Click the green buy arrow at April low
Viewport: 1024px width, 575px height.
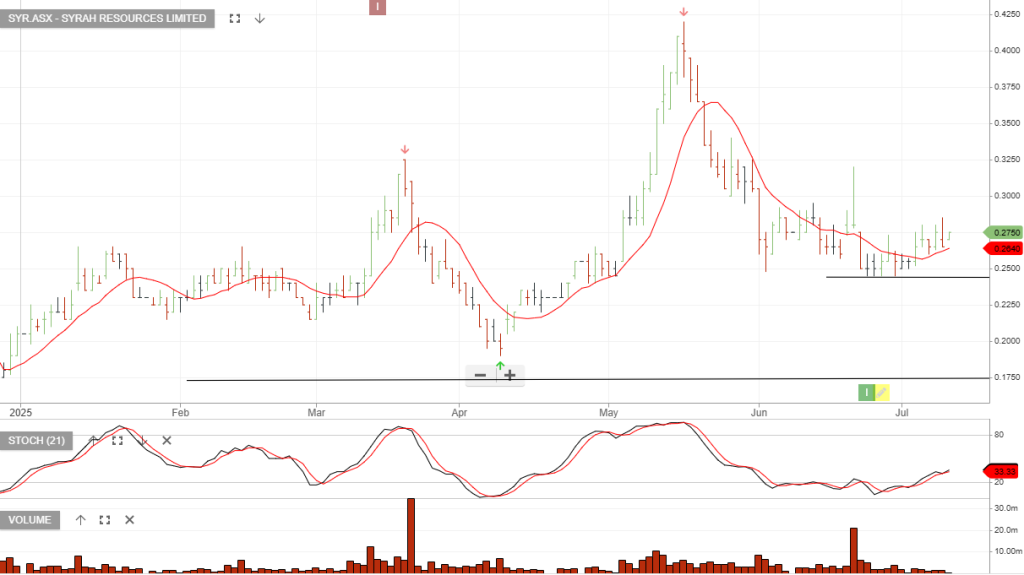coord(500,366)
